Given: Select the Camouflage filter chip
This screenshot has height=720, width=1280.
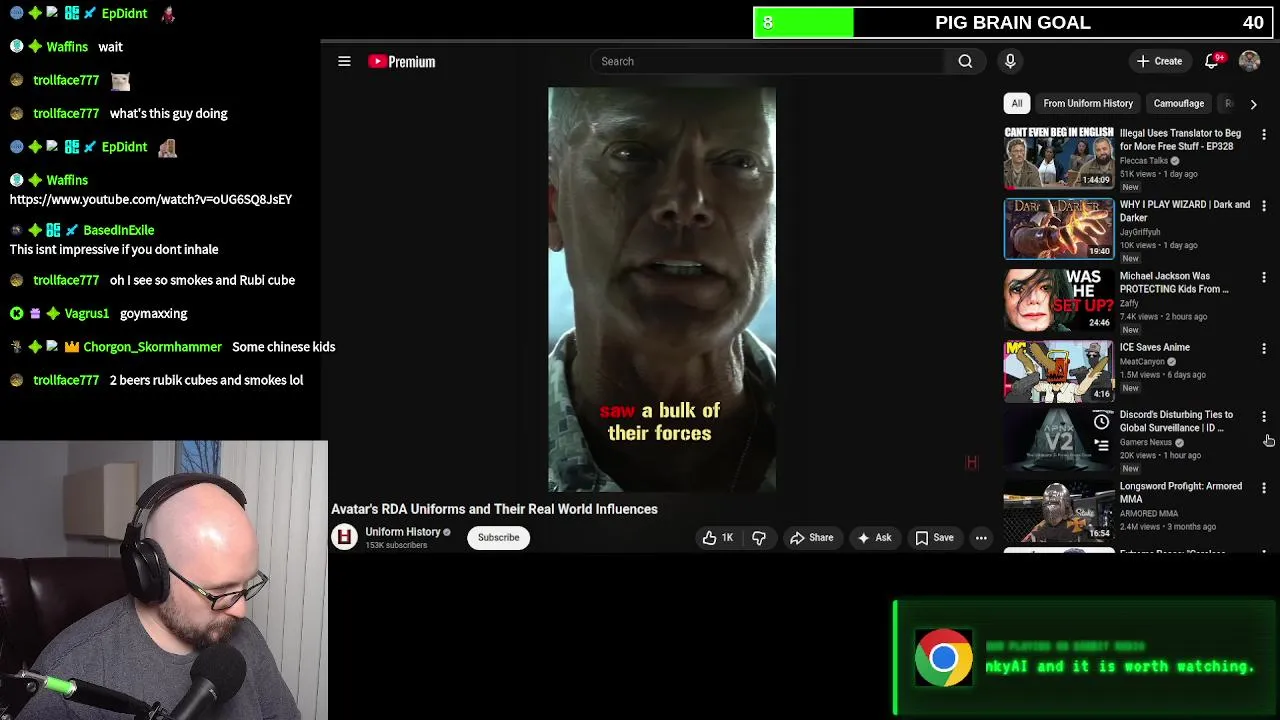Looking at the screenshot, I should click(1178, 103).
